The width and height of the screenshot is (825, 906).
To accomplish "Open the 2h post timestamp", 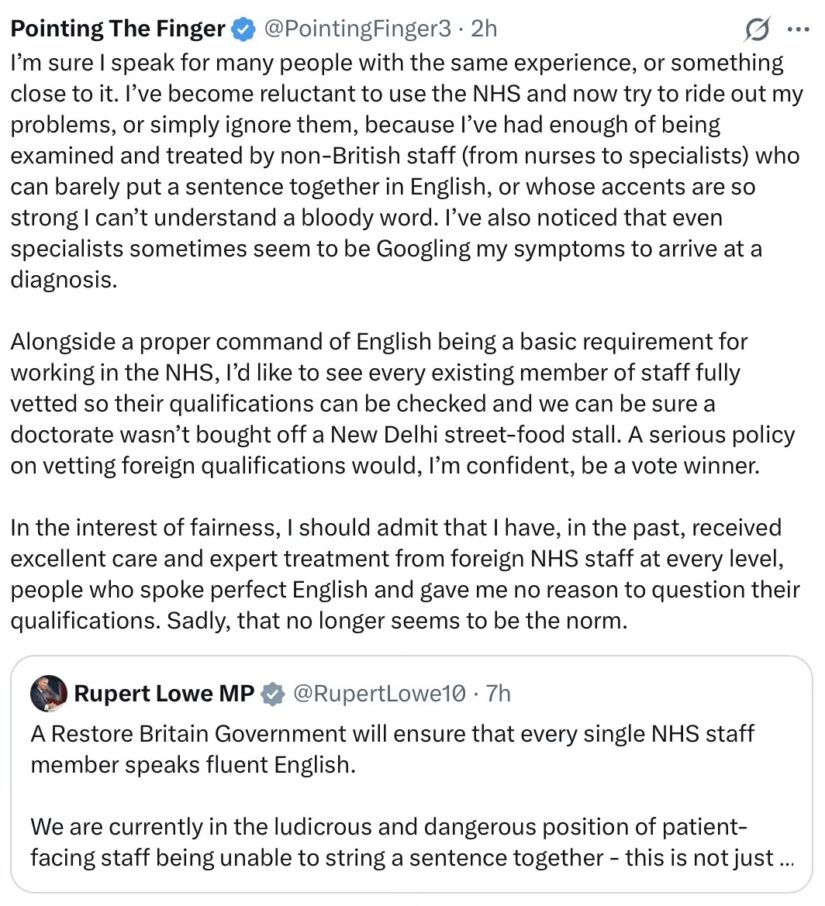I will [x=484, y=28].
